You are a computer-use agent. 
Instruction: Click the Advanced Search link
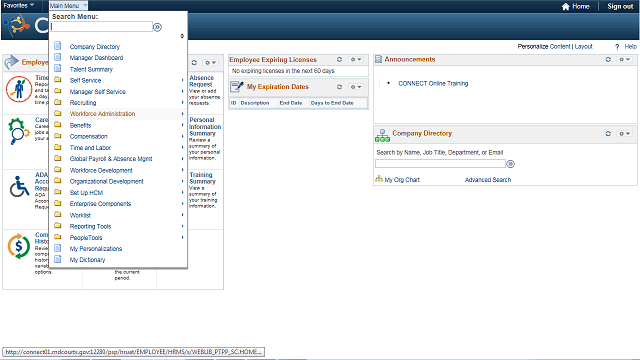pos(488,180)
